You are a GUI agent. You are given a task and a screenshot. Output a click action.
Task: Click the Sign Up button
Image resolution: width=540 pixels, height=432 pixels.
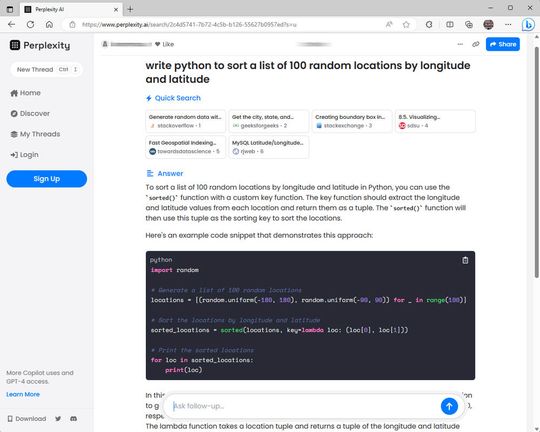46,179
